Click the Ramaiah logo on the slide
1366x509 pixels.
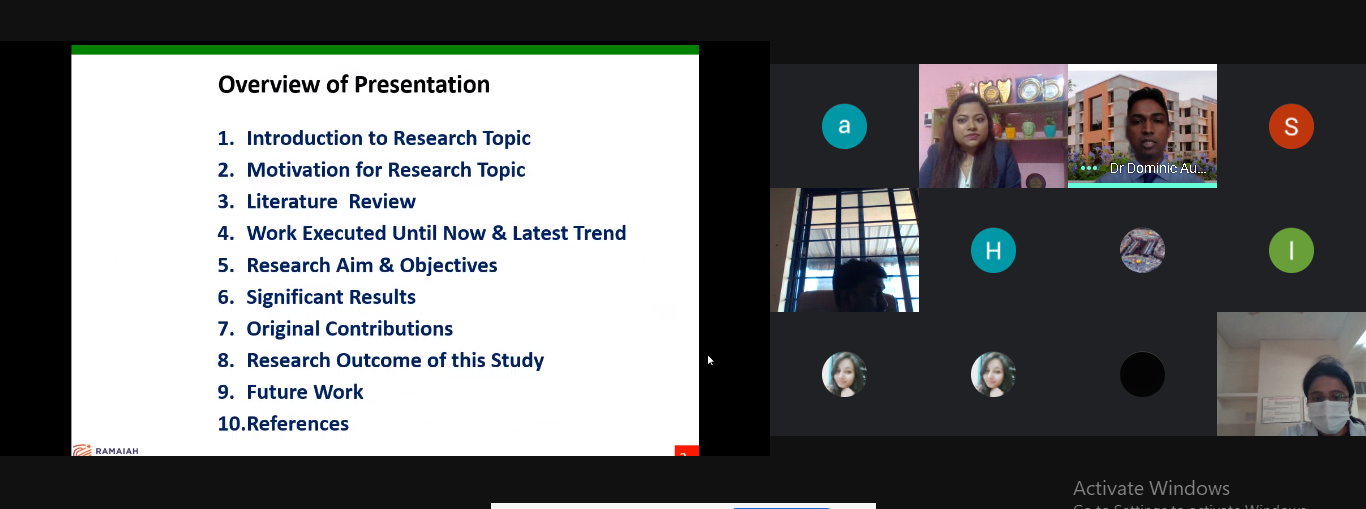click(106, 450)
